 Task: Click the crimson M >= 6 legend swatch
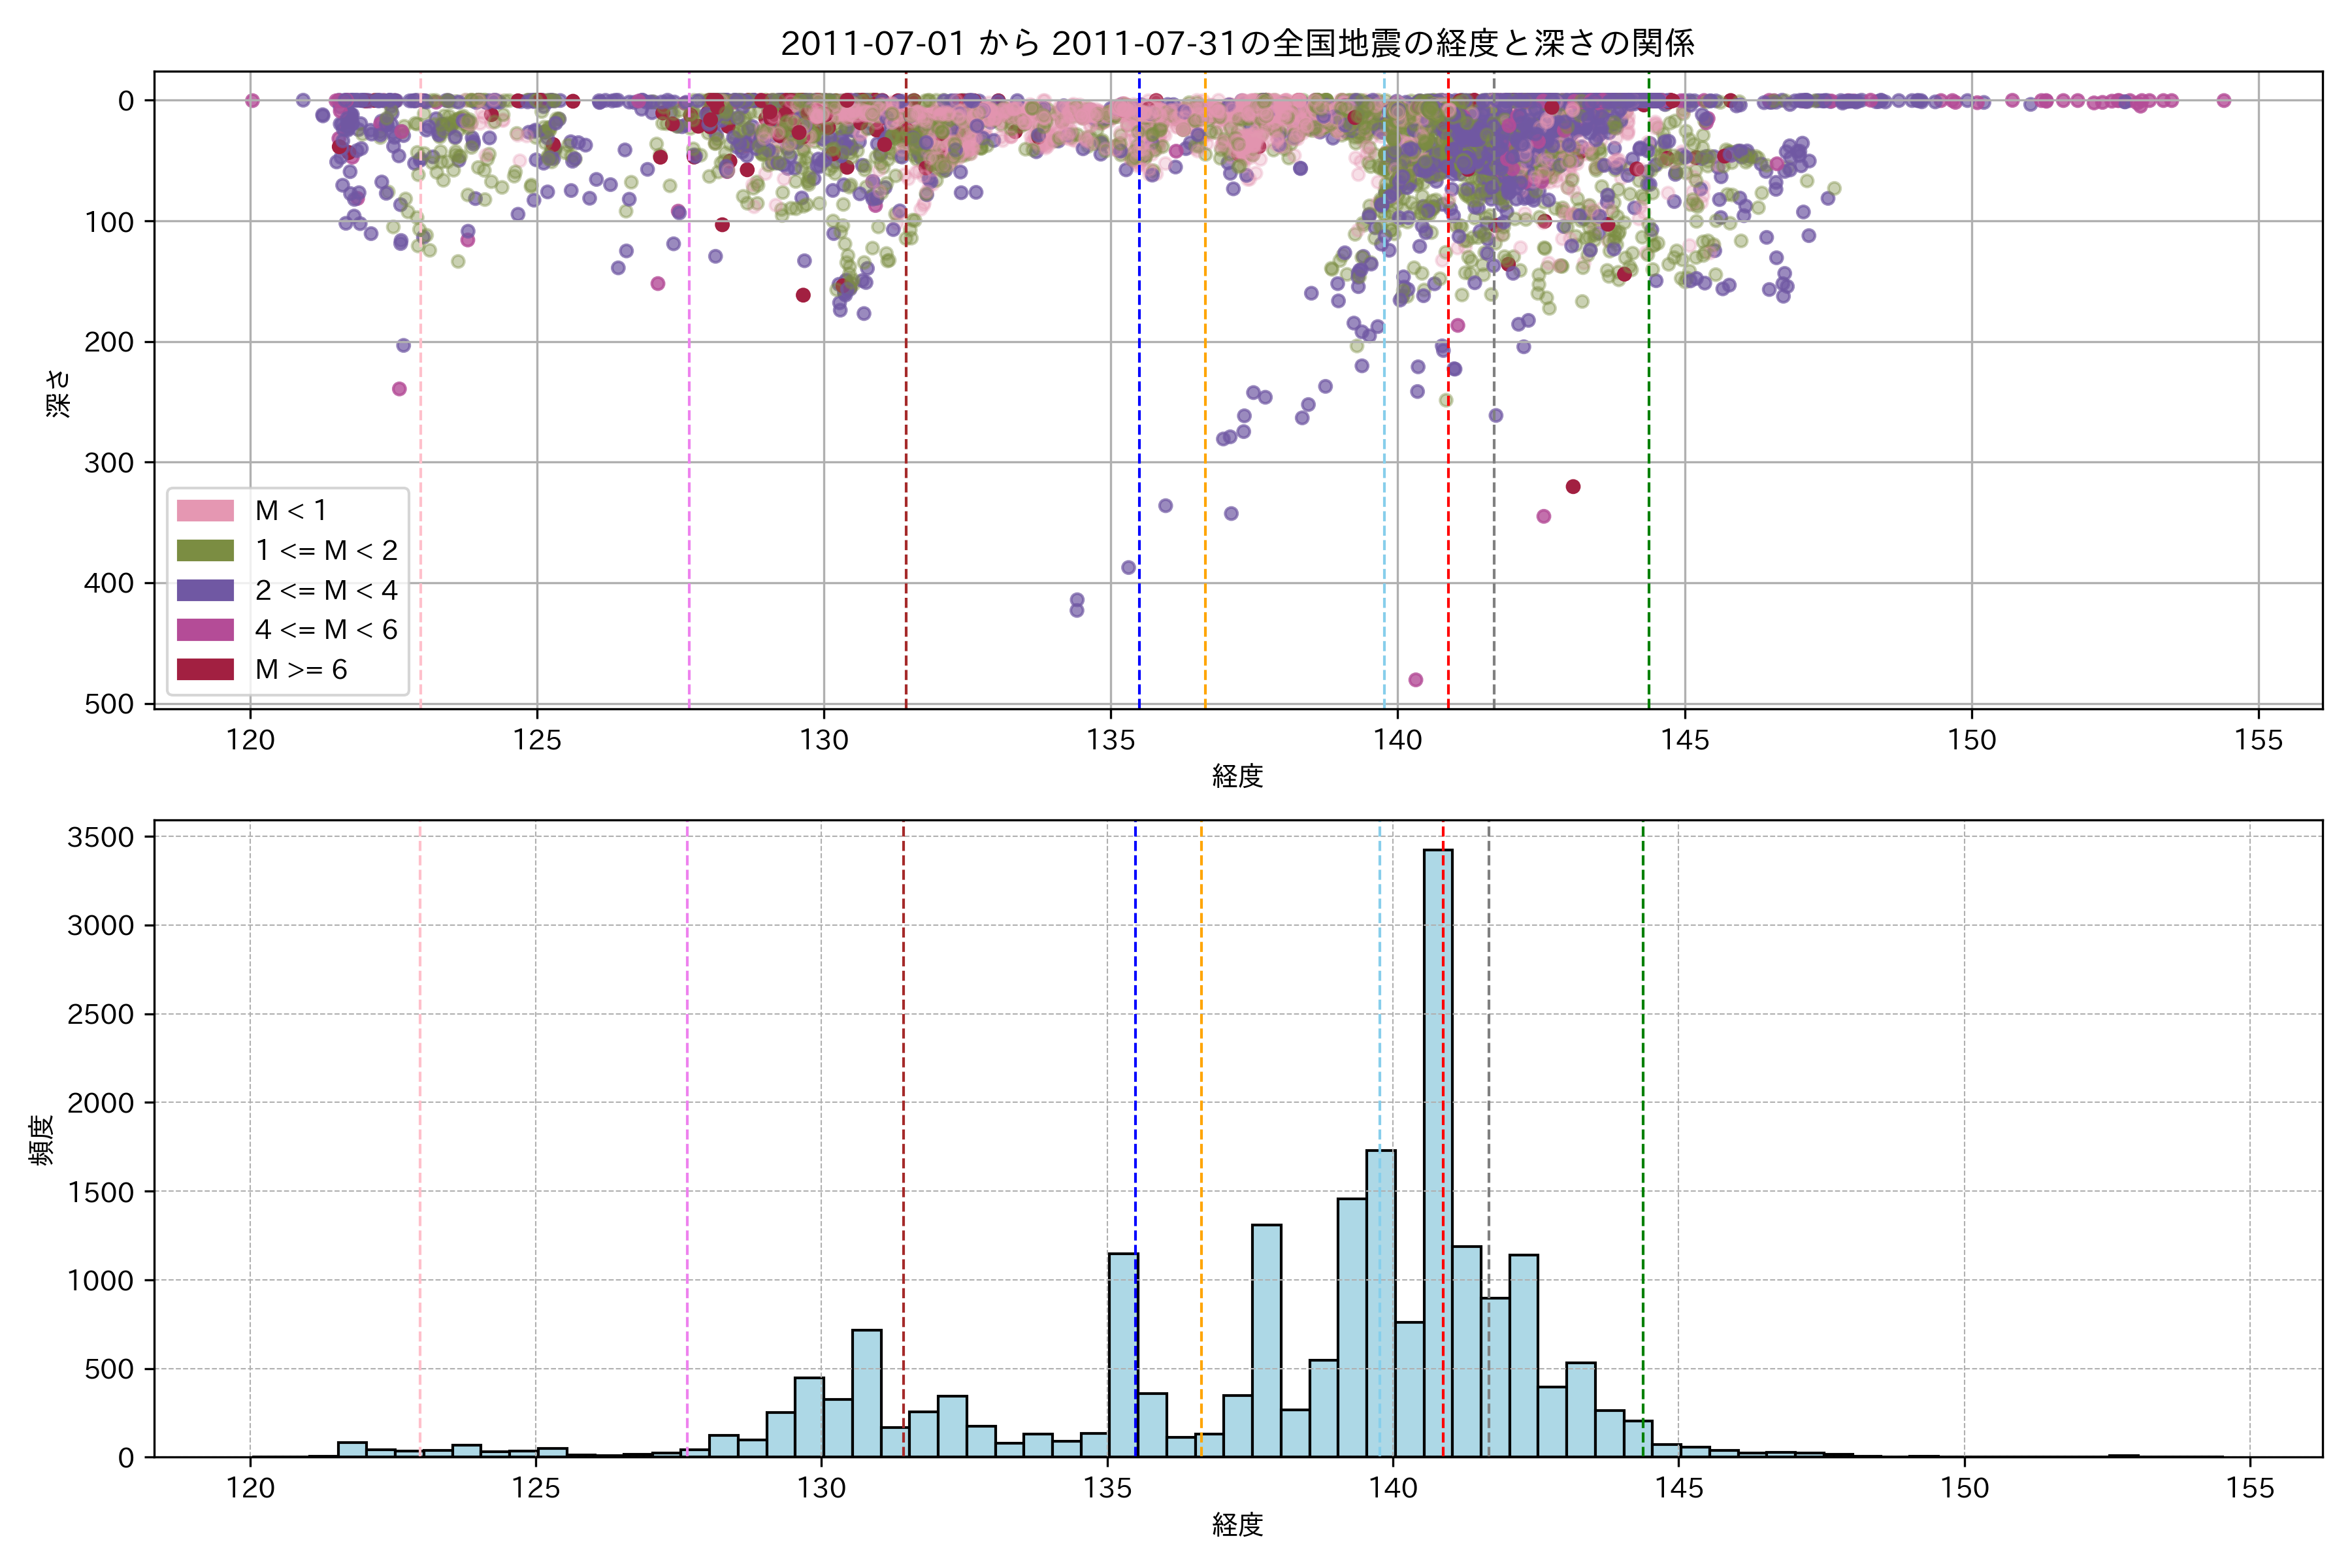205,669
